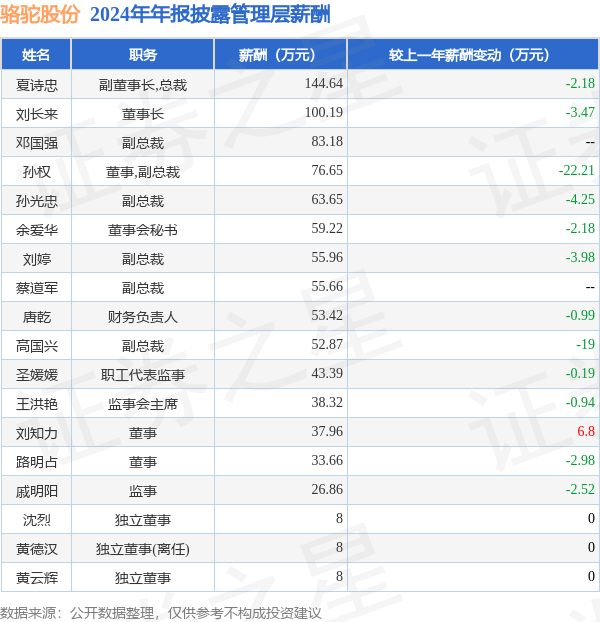Click the position 财务负责人
Image resolution: width=600 pixels, height=622 pixels.
pyautogui.click(x=143, y=317)
